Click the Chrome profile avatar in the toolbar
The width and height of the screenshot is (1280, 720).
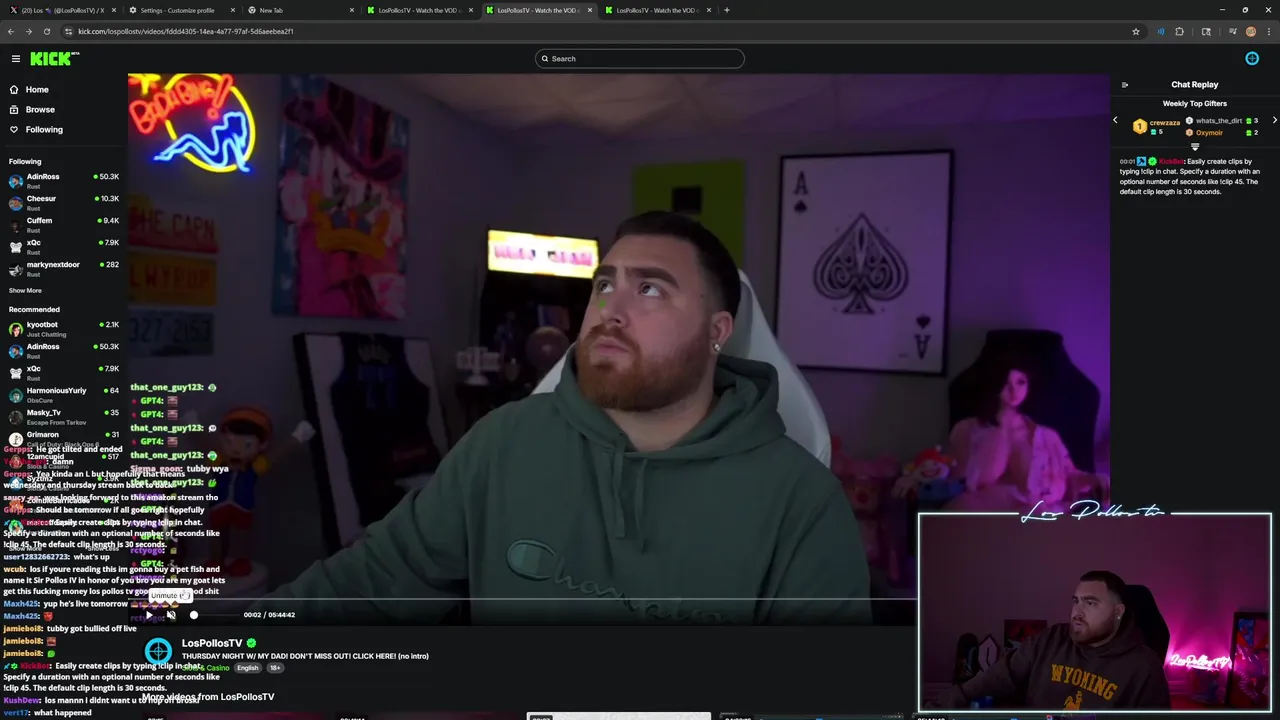pos(1250,31)
